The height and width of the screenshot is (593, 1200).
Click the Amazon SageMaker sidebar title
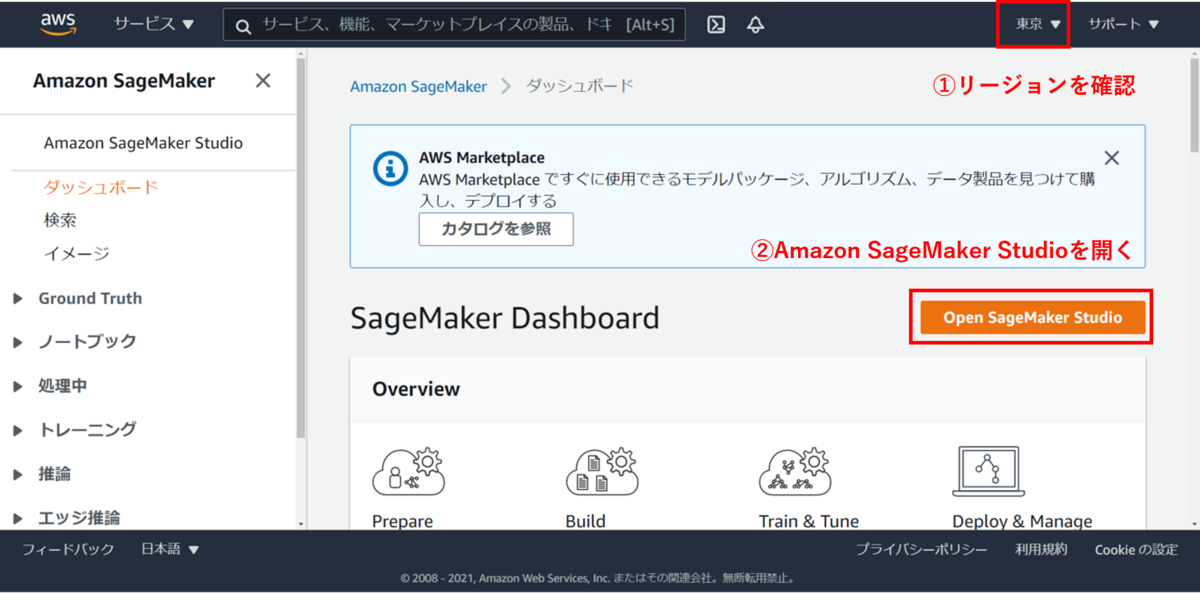click(124, 81)
